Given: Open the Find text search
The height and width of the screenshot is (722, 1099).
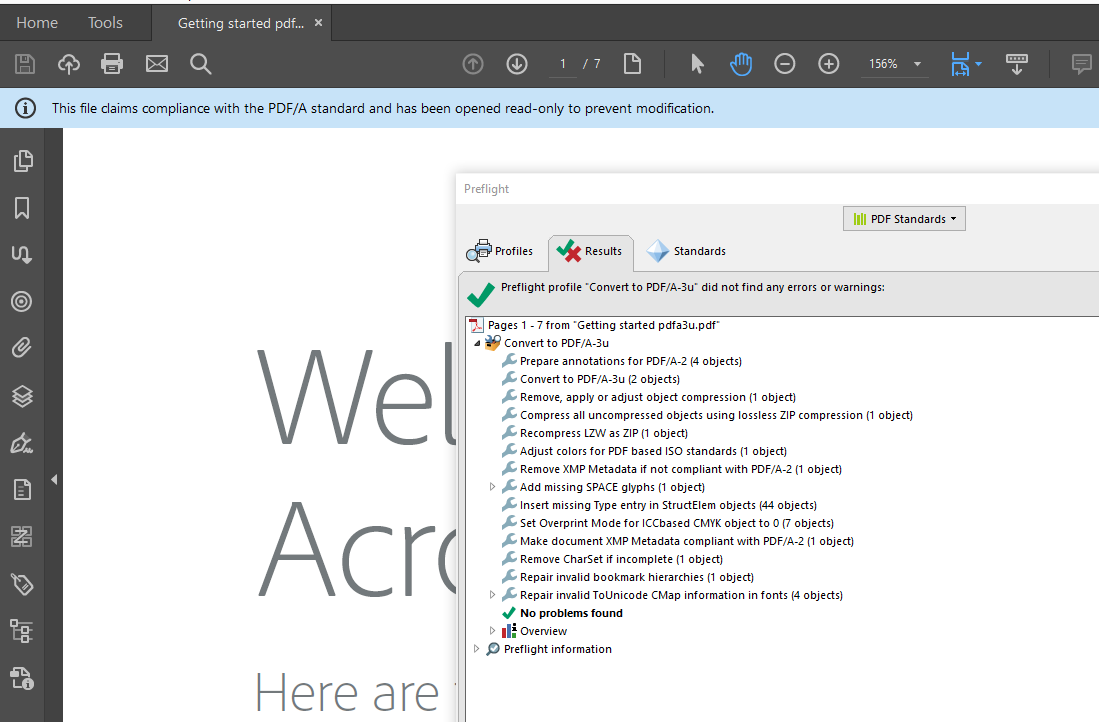Looking at the screenshot, I should pyautogui.click(x=200, y=64).
